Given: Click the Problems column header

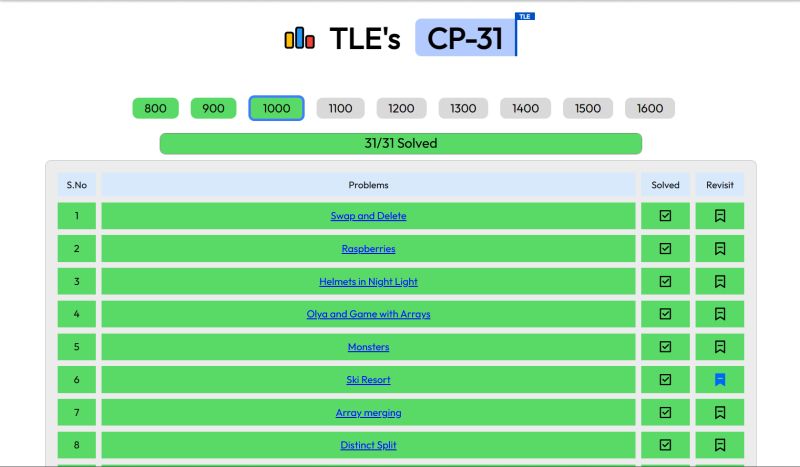Looking at the screenshot, I should pyautogui.click(x=368, y=185).
